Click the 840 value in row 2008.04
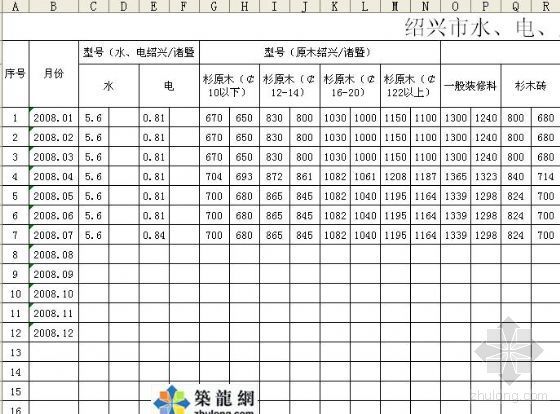Screen dimensions: 560x414 click(516, 176)
